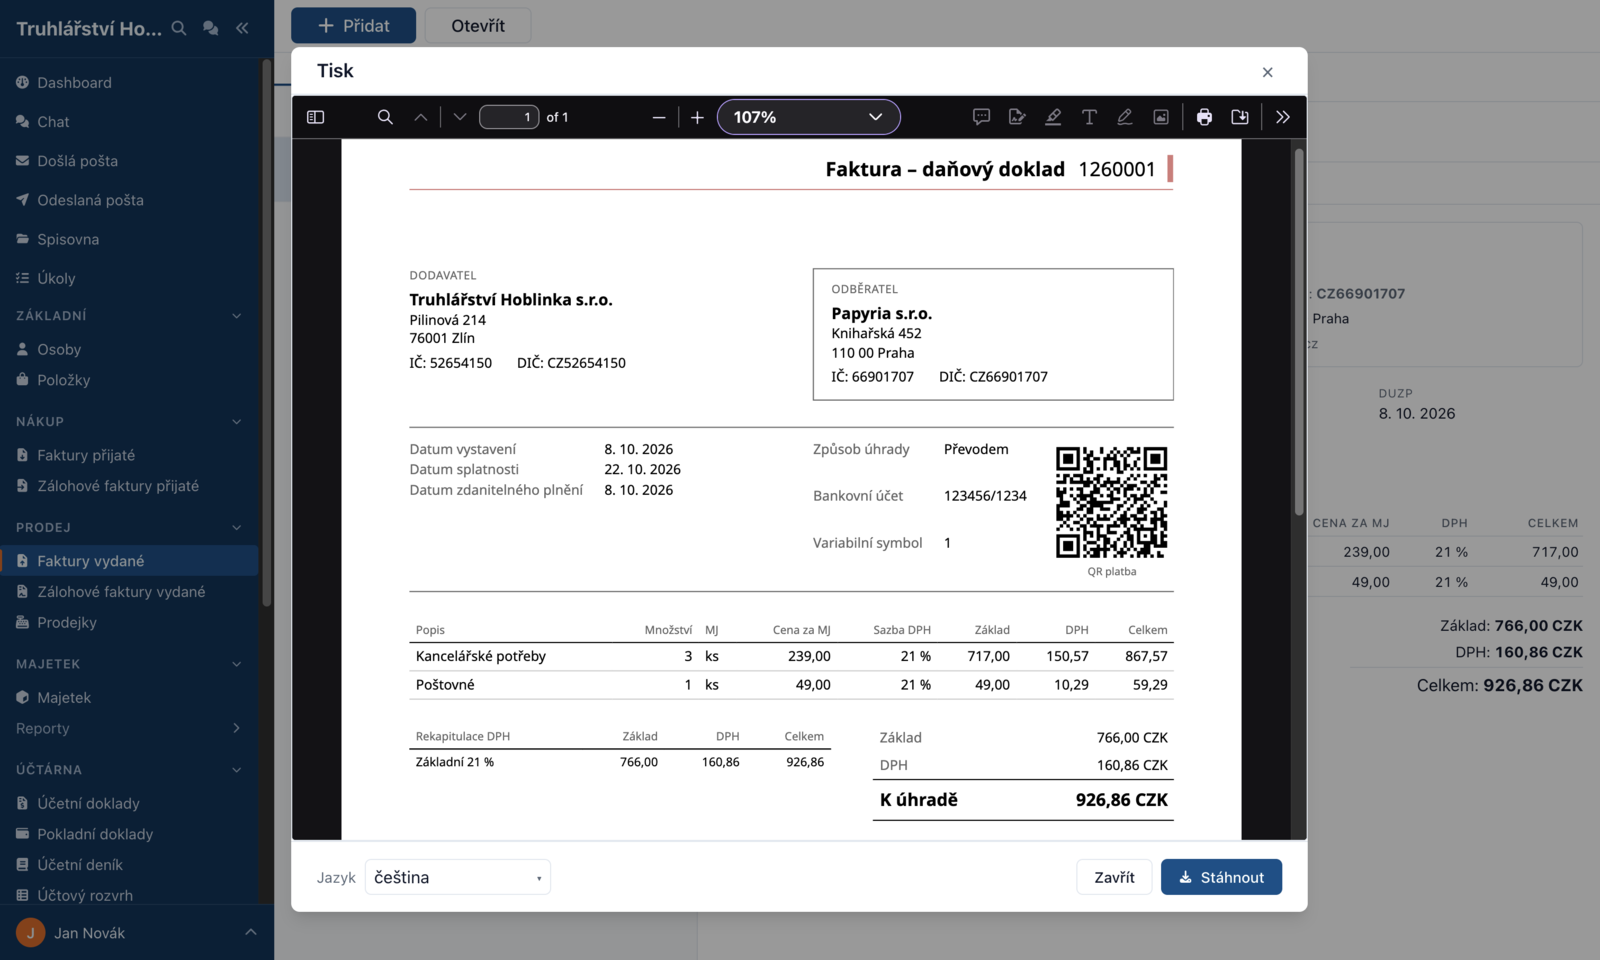Open the 107% zoom level dropdown
The image size is (1600, 960).
pos(809,117)
